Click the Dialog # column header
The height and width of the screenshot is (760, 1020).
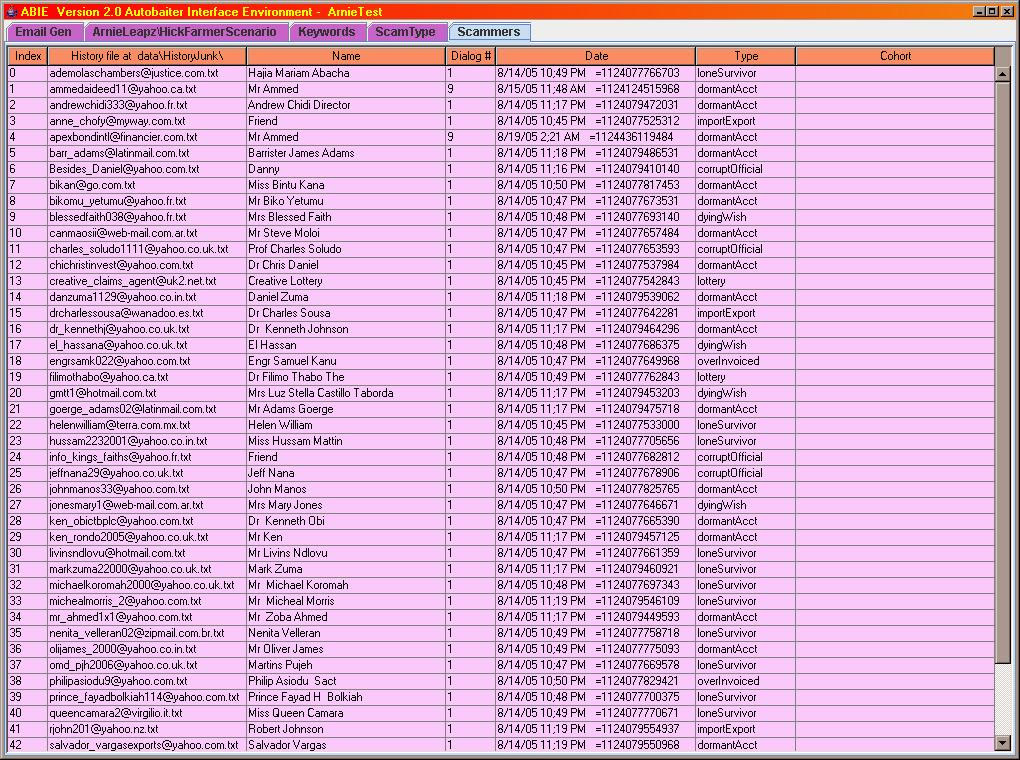click(x=471, y=56)
